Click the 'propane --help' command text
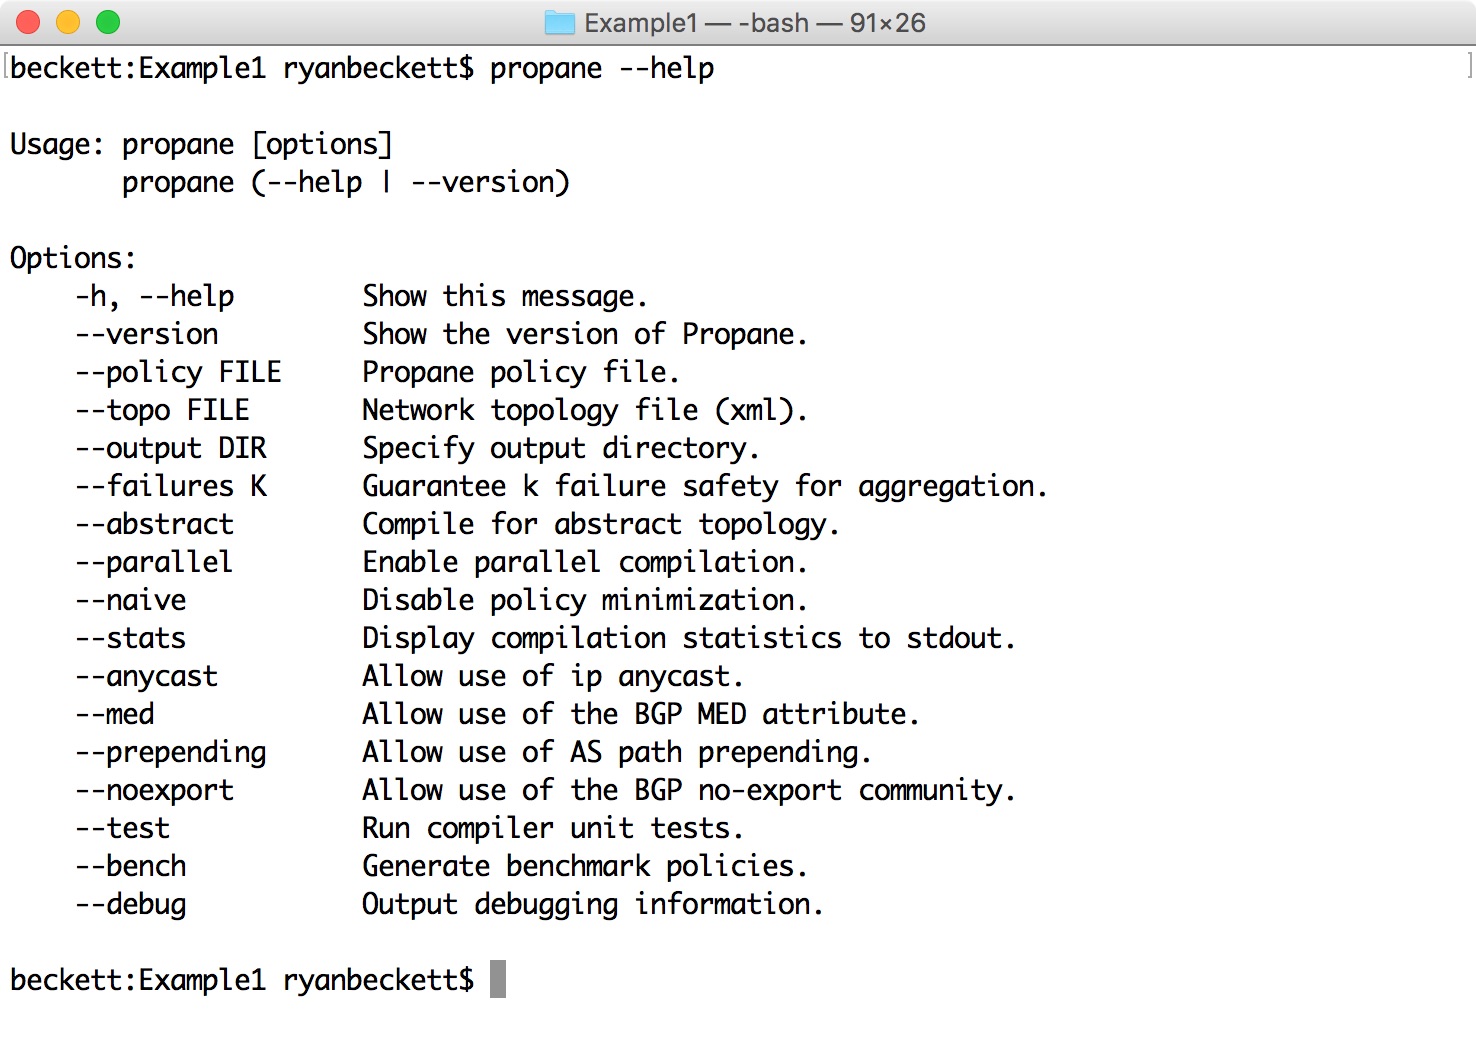 pos(602,68)
